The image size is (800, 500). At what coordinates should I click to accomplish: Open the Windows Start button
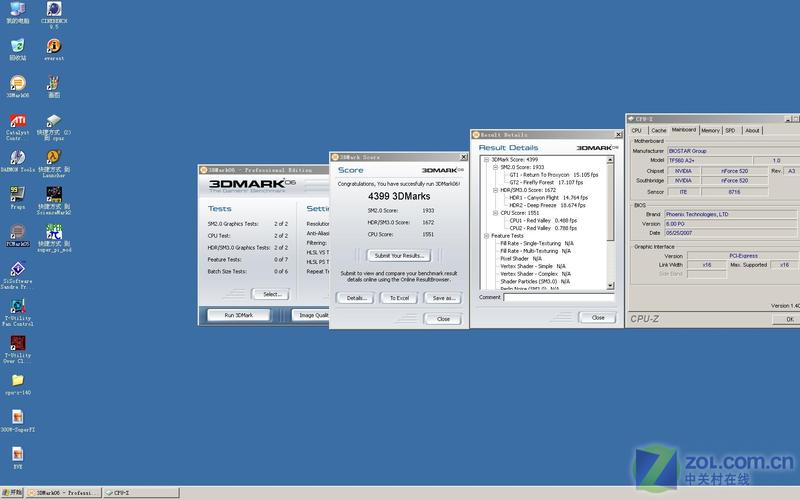coord(12,493)
